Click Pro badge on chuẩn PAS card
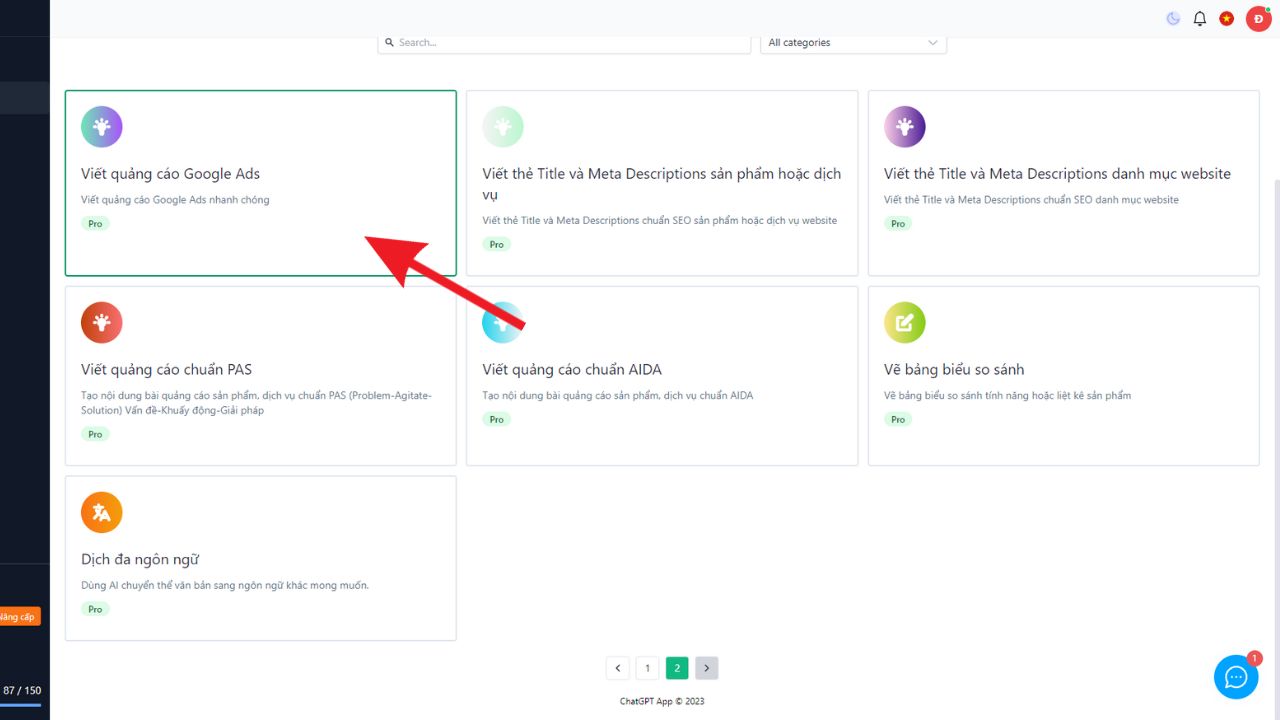1280x720 pixels. click(95, 435)
